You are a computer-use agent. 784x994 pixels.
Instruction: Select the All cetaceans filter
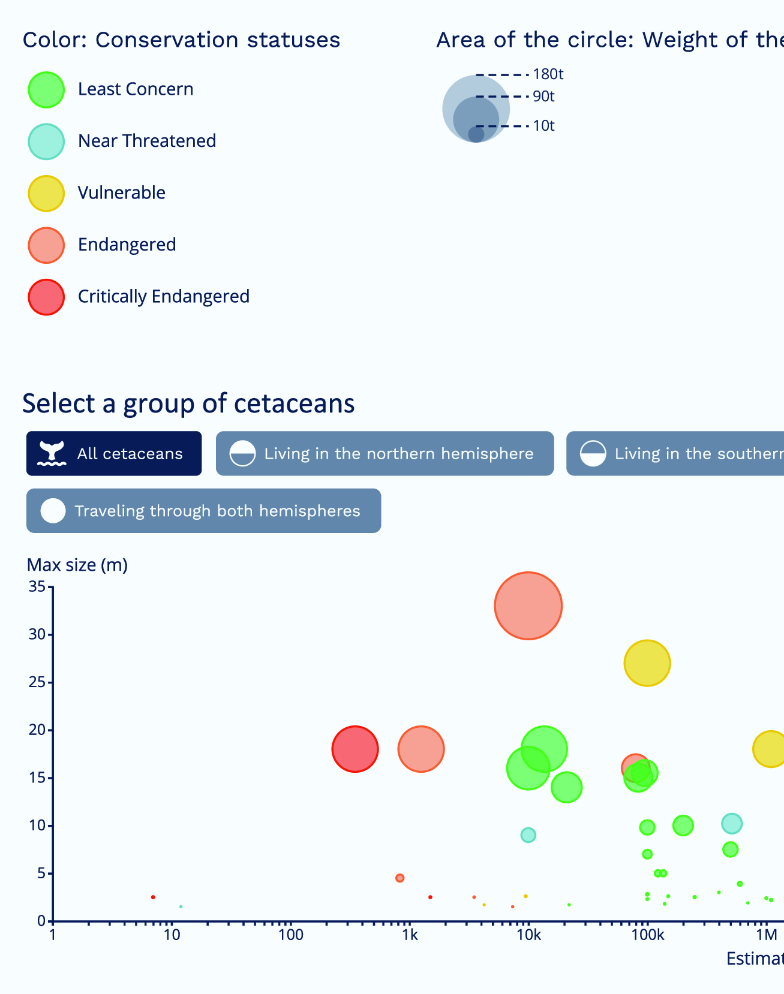(114, 453)
